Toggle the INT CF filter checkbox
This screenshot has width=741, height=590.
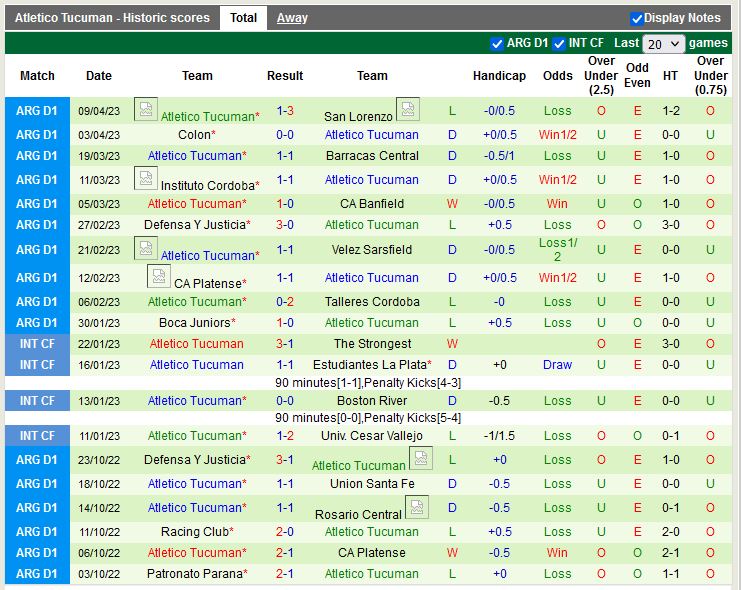pos(559,43)
